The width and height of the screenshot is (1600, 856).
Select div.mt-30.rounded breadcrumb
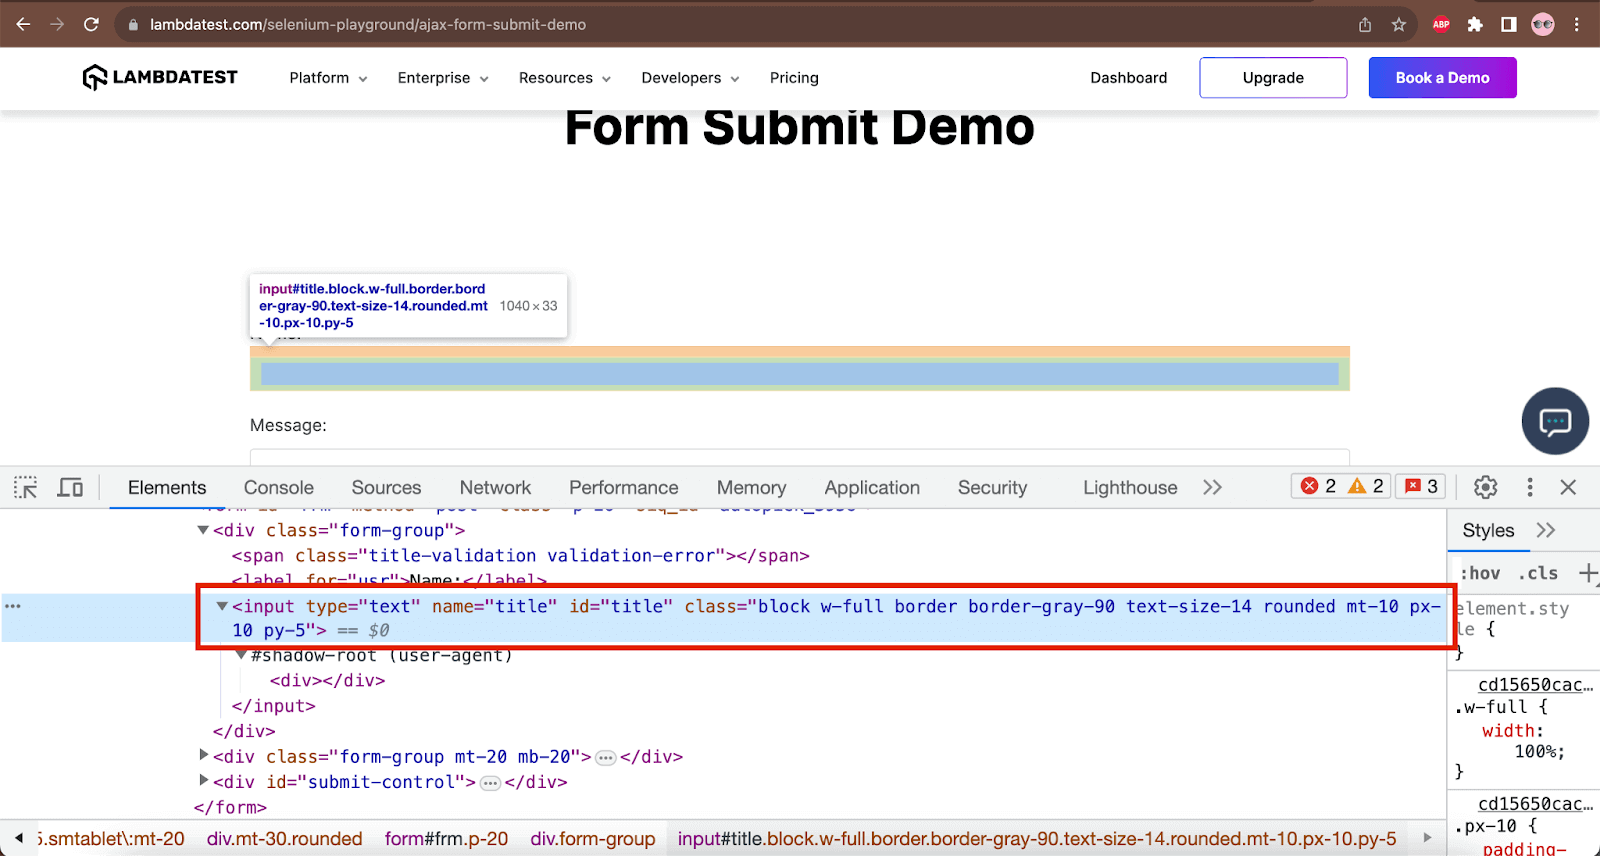coord(285,839)
